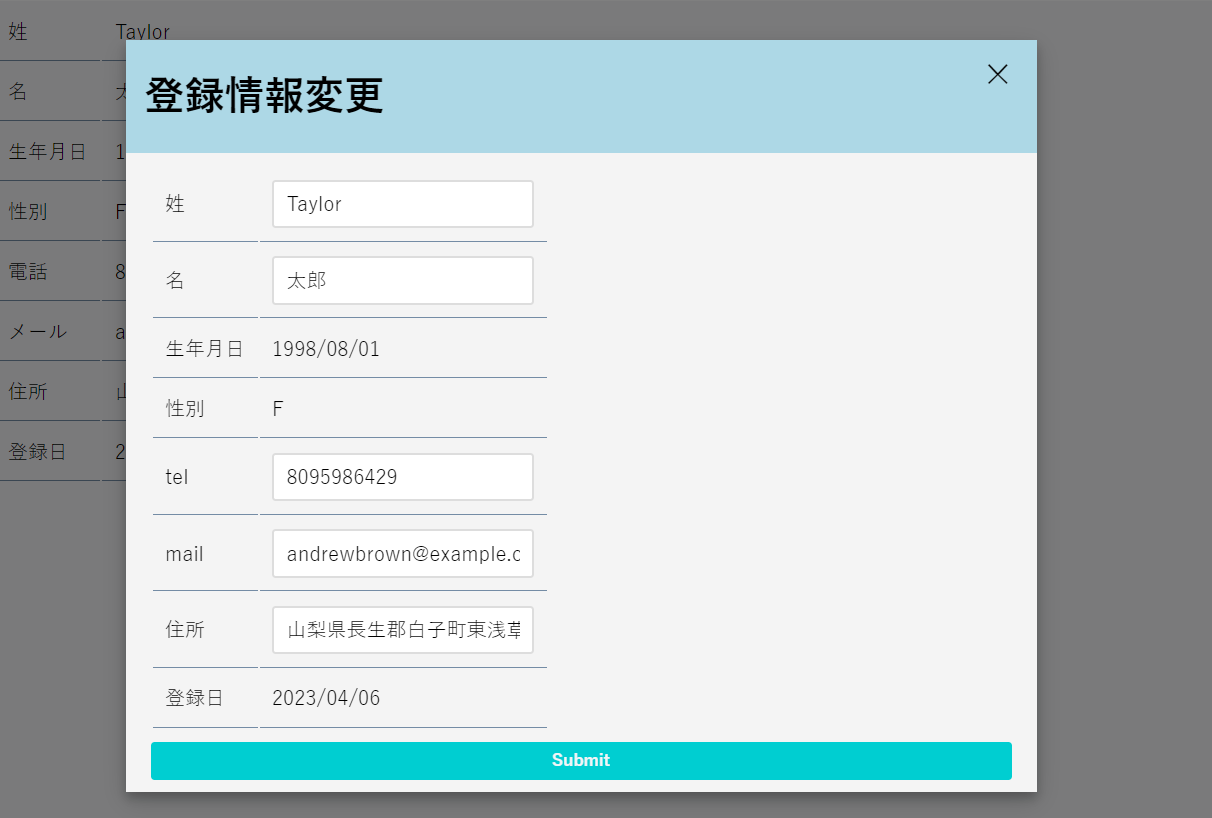1212x818 pixels.
Task: Click the 生年月日 label inside the dialog
Action: pos(204,349)
